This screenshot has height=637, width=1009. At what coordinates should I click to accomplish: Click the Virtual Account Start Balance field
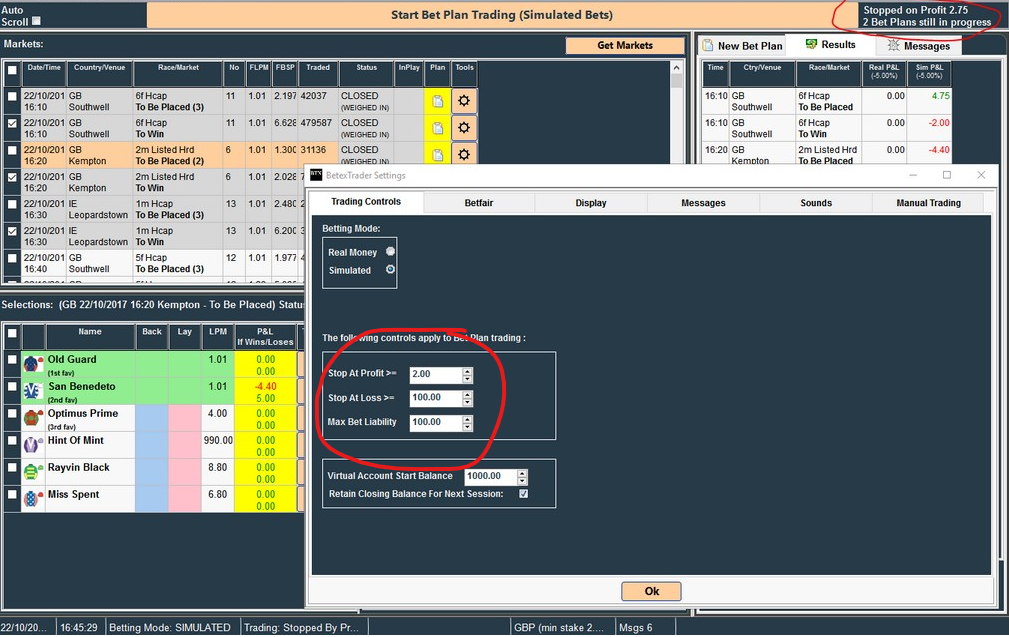(x=490, y=476)
